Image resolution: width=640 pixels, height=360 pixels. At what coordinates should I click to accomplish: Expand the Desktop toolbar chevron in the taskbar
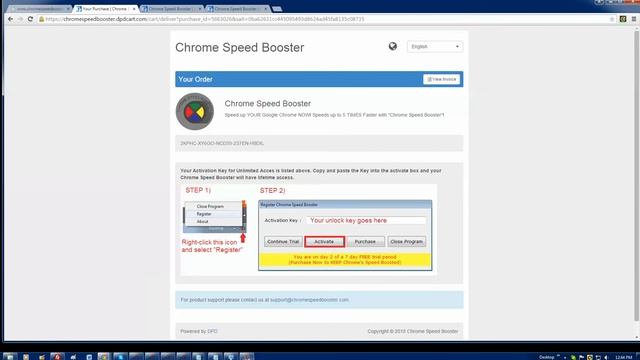click(x=558, y=356)
